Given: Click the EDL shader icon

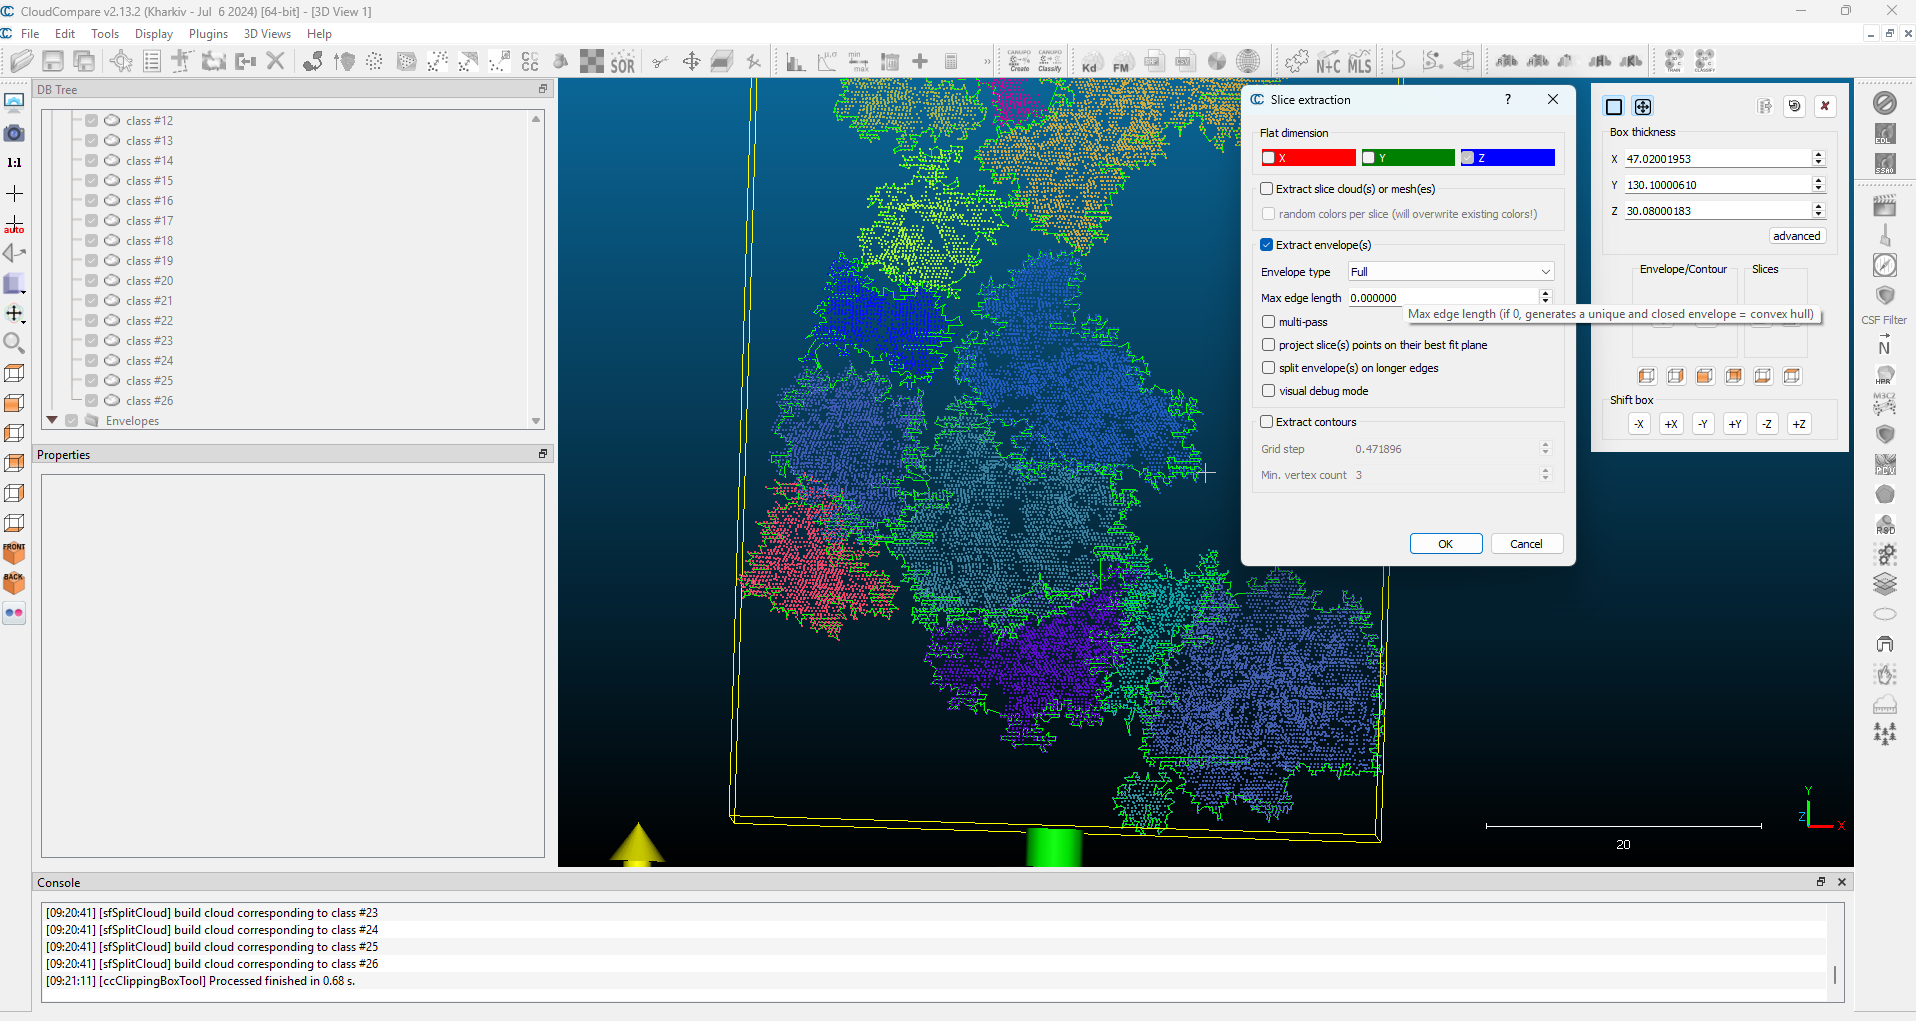Looking at the screenshot, I should (1885, 133).
